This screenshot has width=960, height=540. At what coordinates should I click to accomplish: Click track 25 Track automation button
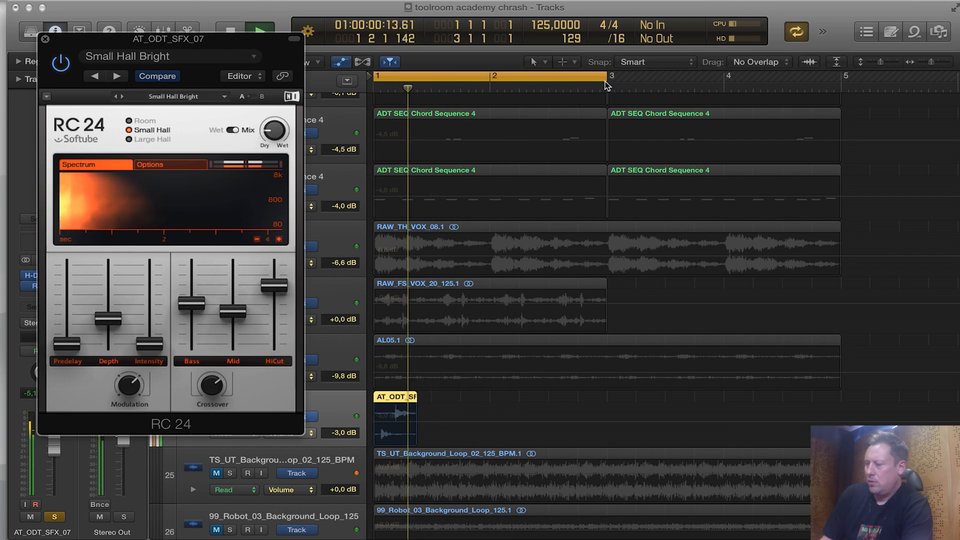296,473
